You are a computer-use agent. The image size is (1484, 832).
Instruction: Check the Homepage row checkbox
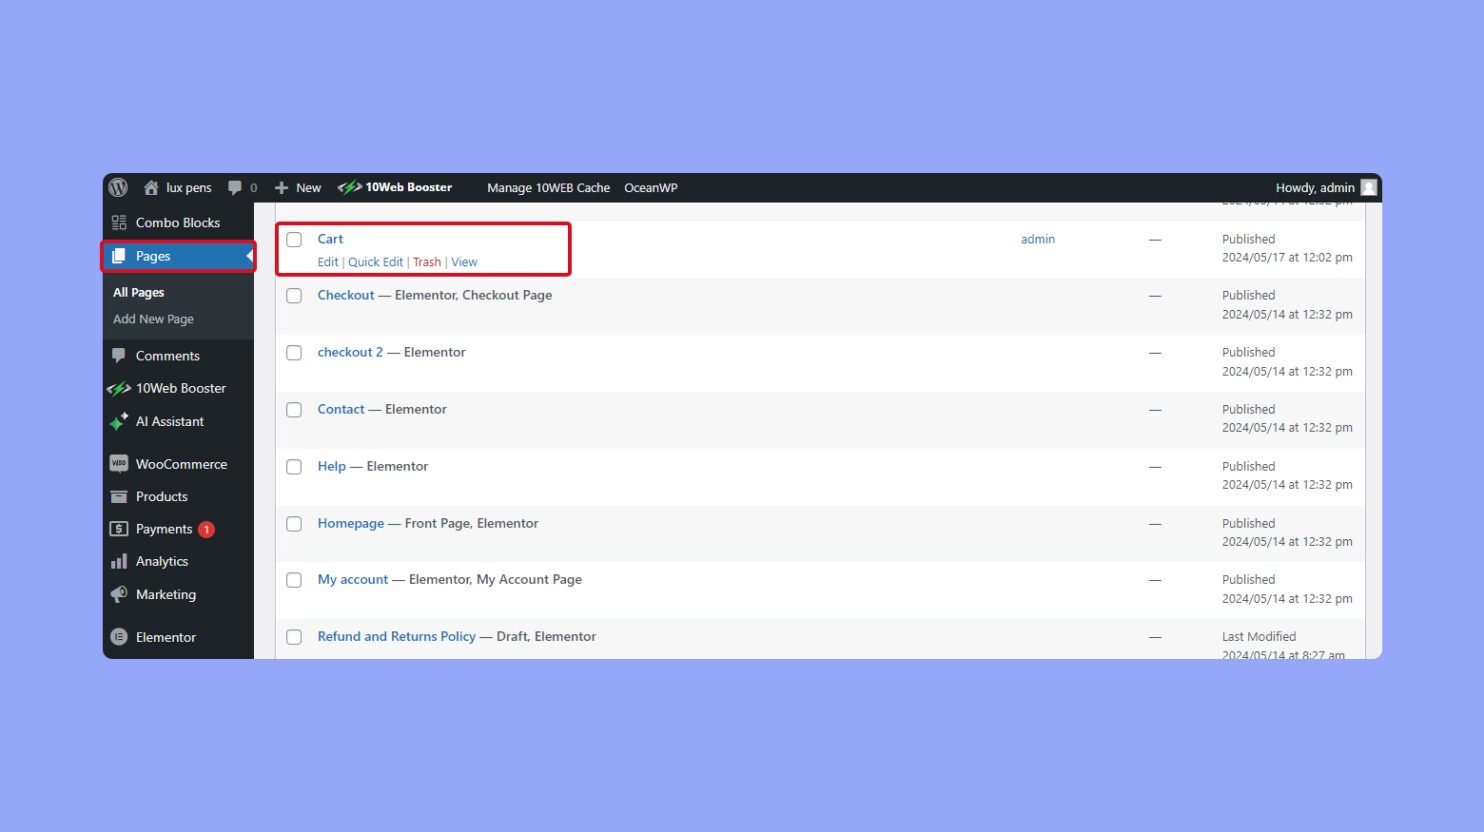coord(294,523)
